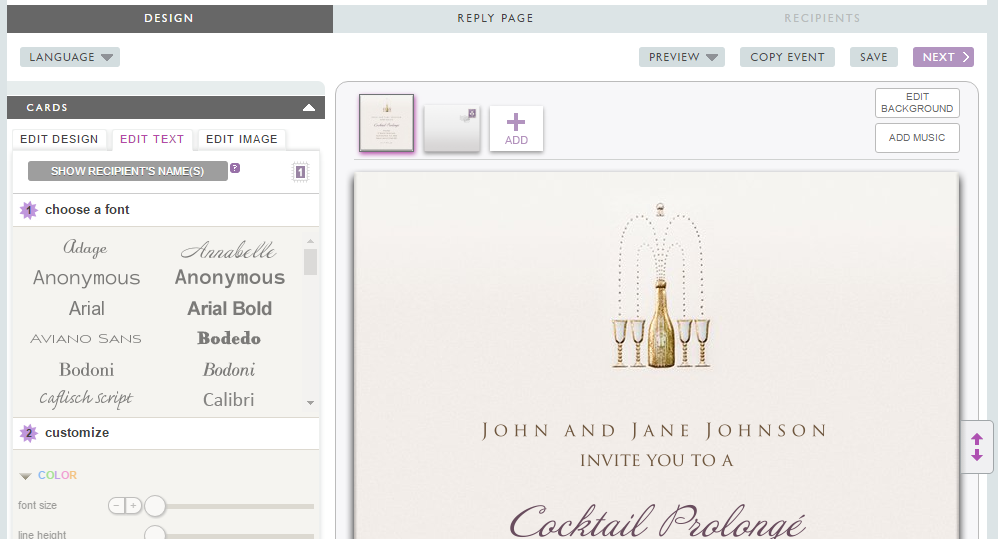
Task: Click the help question mark icon
Action: click(x=235, y=168)
